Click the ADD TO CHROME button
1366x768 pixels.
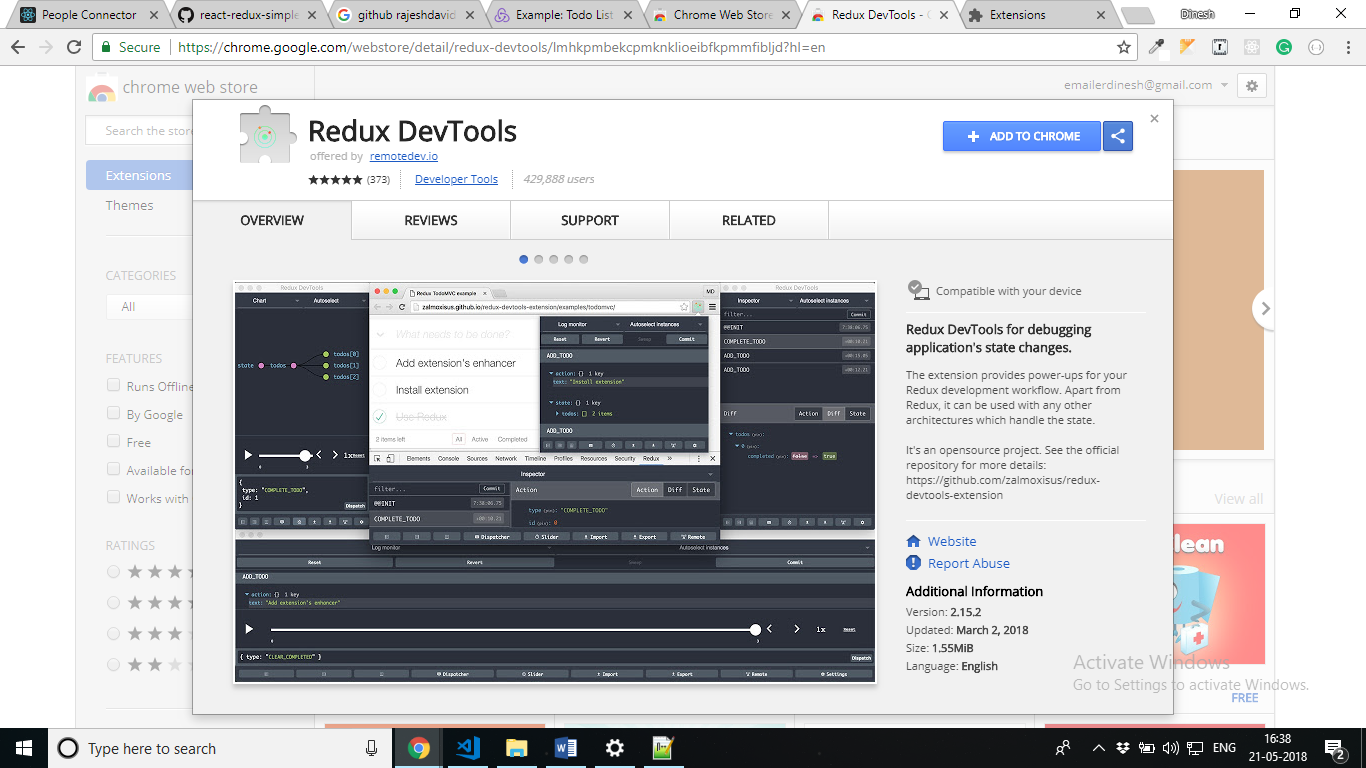pos(1021,136)
